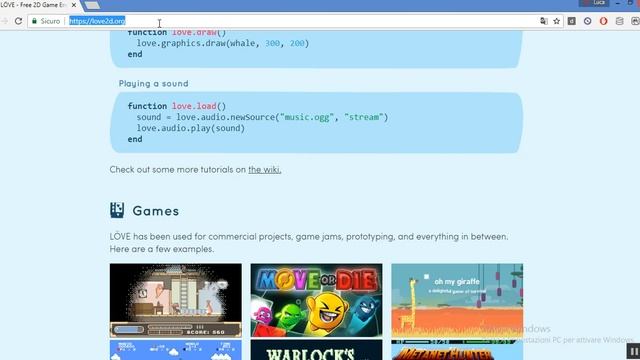The width and height of the screenshot is (640, 360).
Task: Click the Luca profile button
Action: point(594,3)
